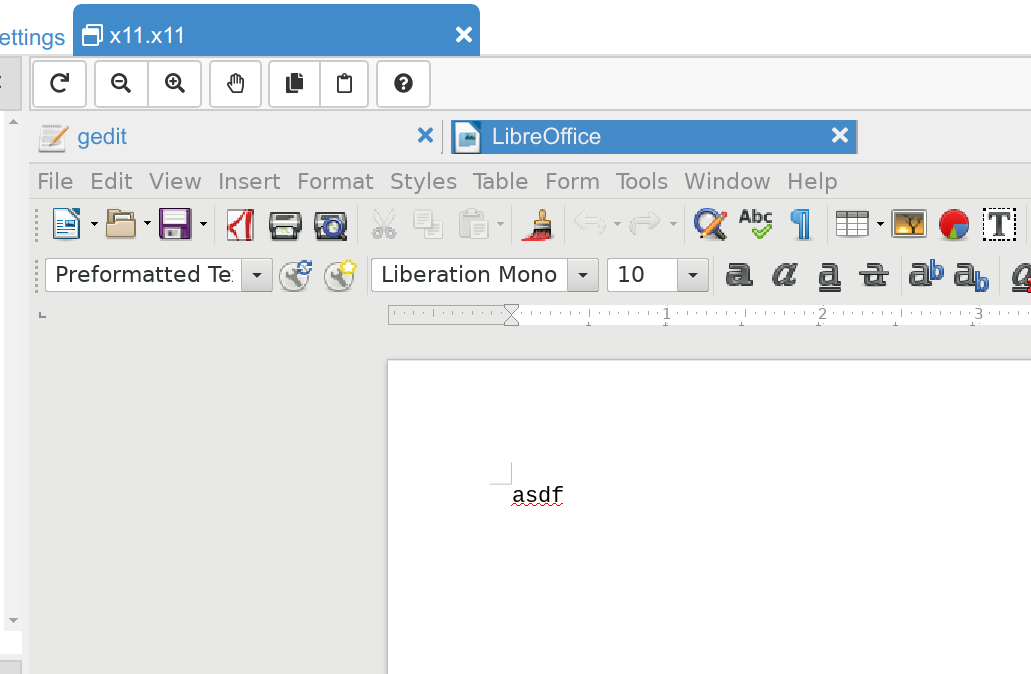The width and height of the screenshot is (1031, 674).
Task: Toggle bold text formatting
Action: [739, 275]
